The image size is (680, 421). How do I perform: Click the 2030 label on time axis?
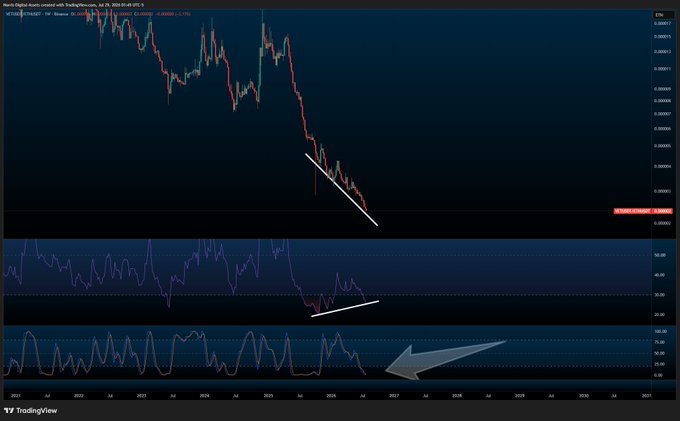(584, 396)
